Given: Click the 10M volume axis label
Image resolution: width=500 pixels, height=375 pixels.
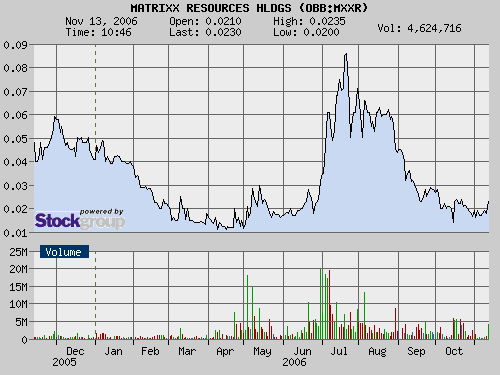Looking at the screenshot, I should click(18, 304).
